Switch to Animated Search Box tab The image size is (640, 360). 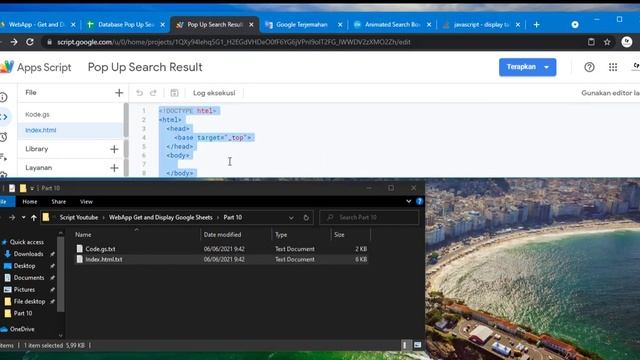click(392, 25)
